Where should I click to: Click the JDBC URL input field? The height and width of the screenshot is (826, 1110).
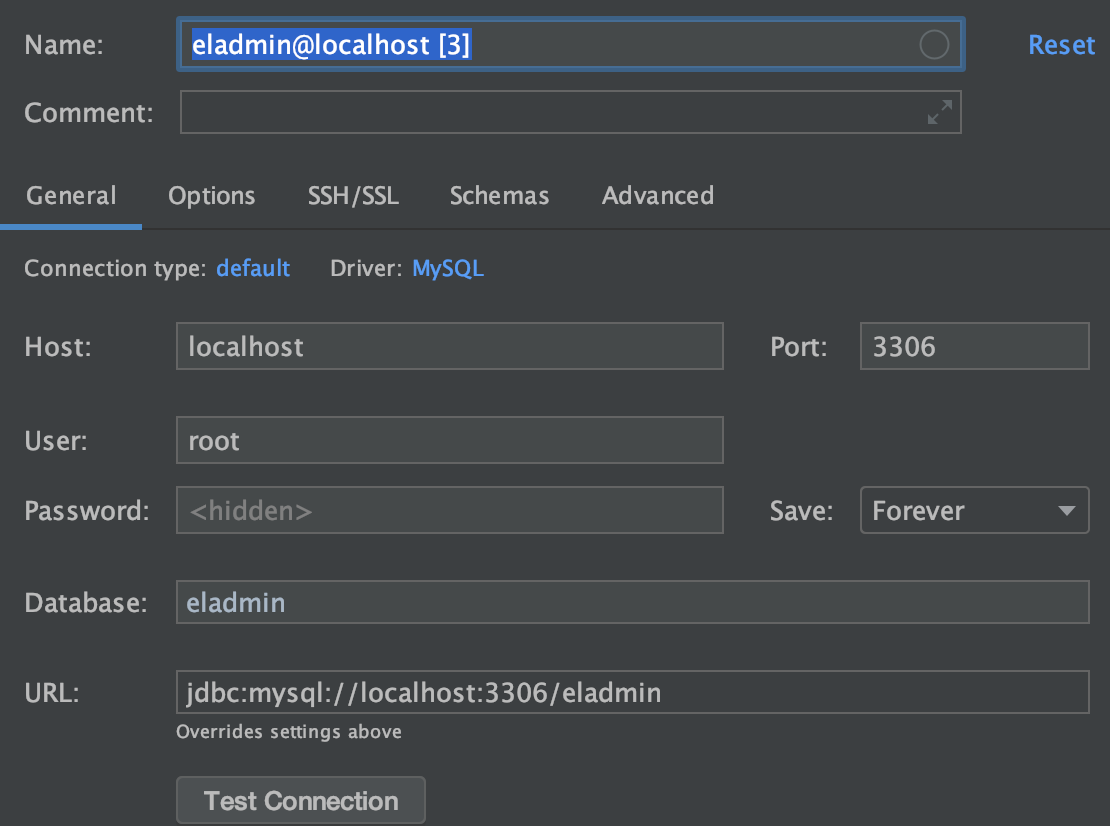(x=632, y=692)
